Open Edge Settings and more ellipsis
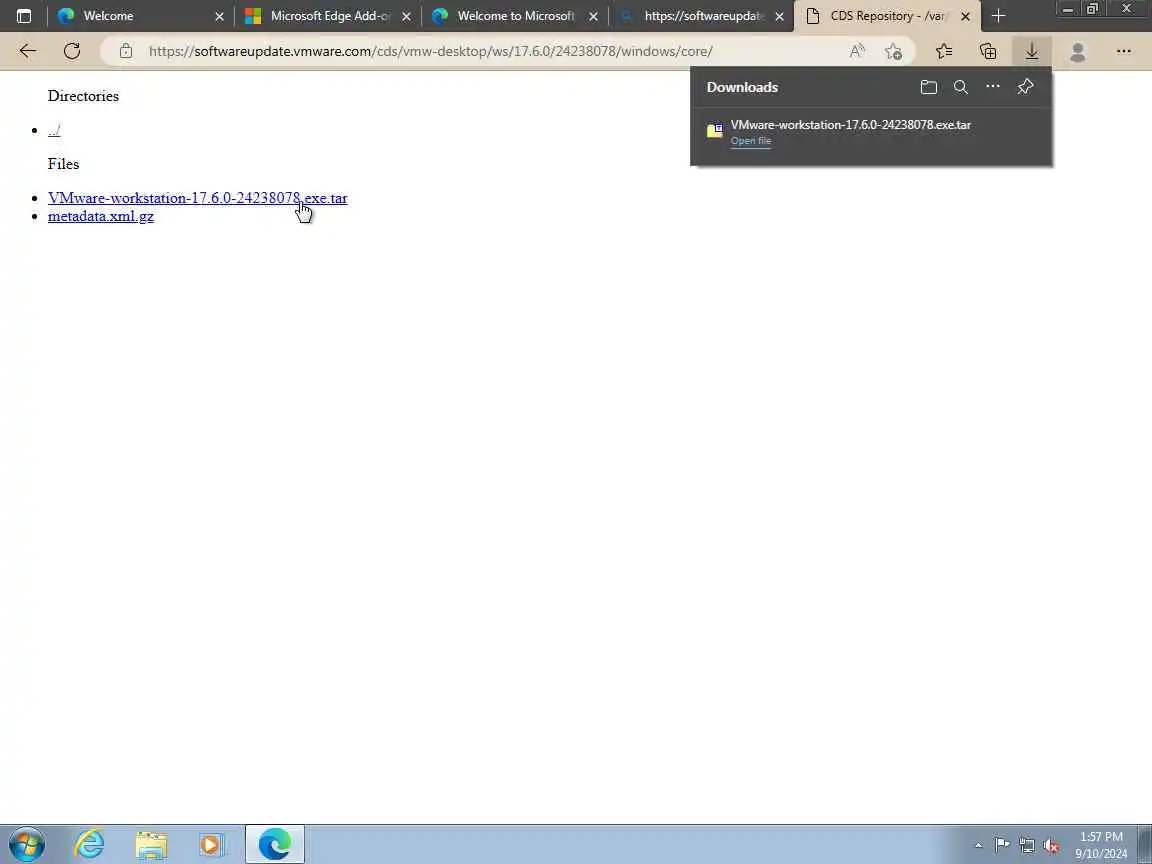The height and width of the screenshot is (864, 1152). 1123,51
